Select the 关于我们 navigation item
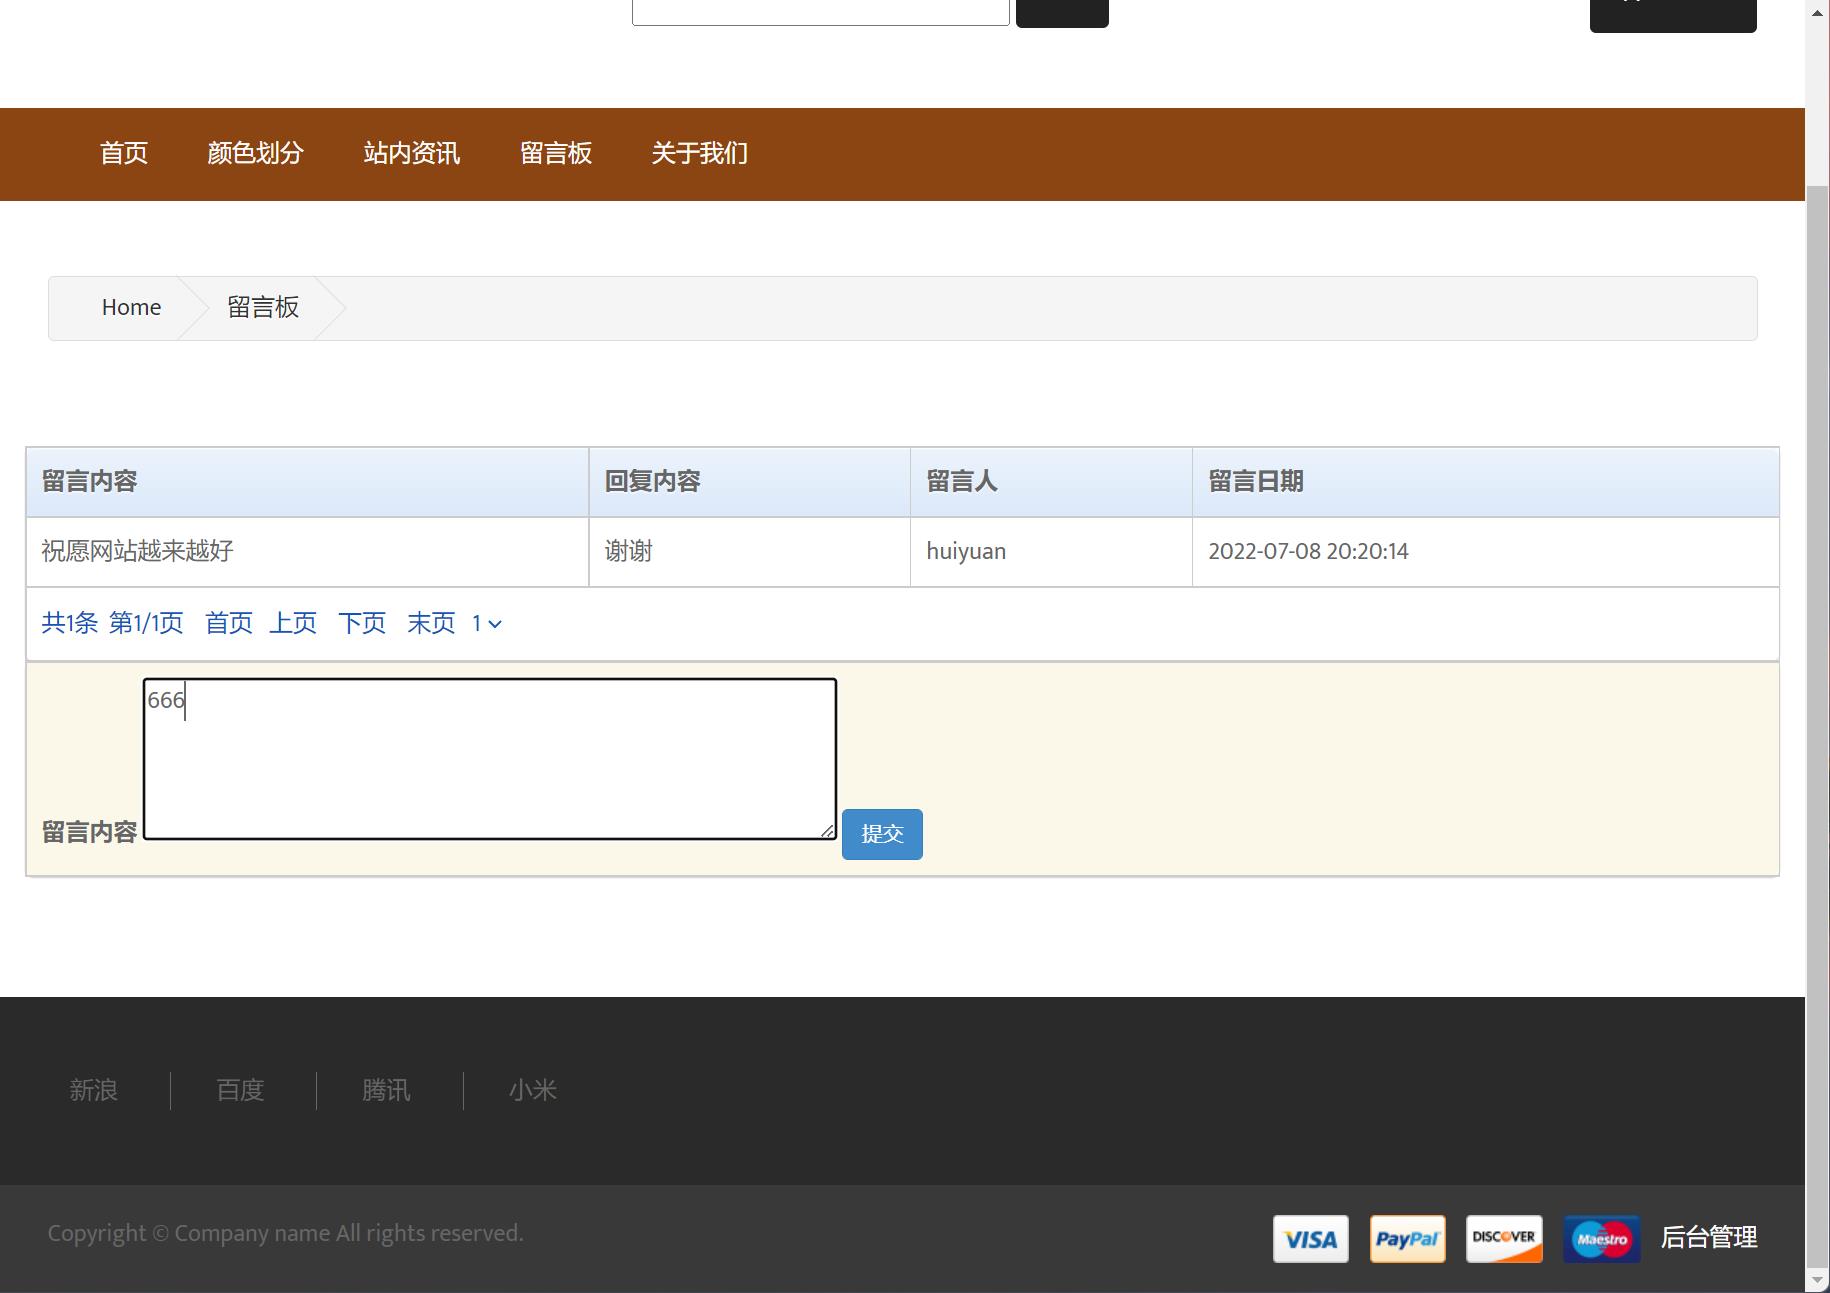Viewport: 1830px width, 1293px height. click(699, 153)
